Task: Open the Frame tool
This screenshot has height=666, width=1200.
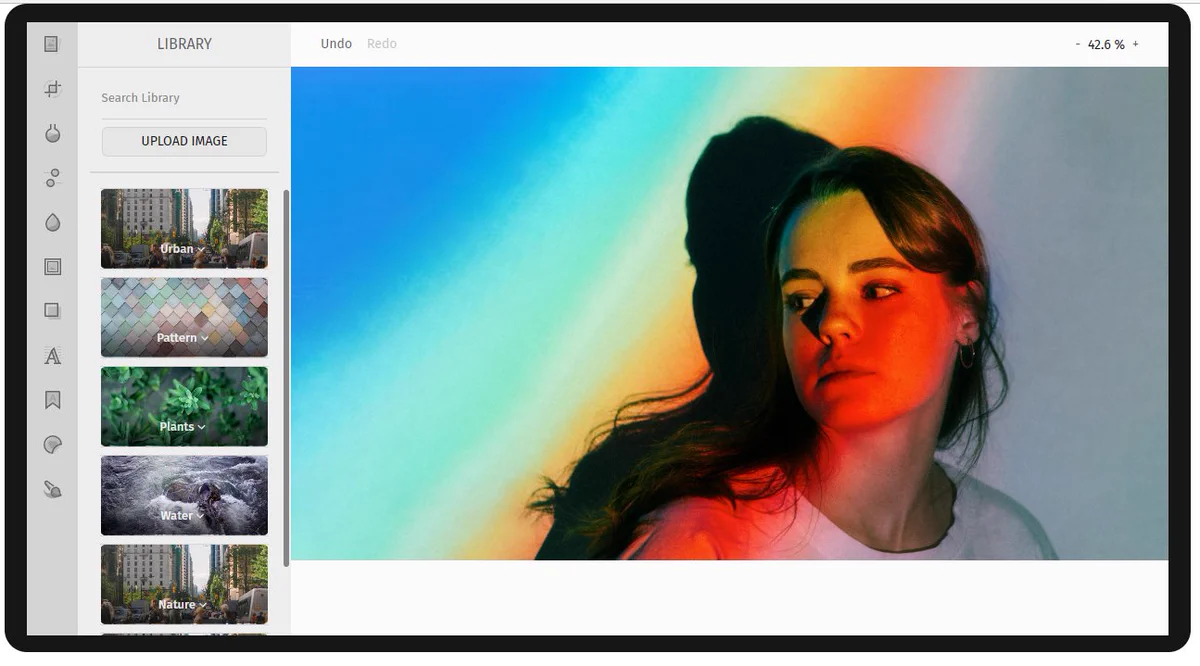Action: point(52,267)
